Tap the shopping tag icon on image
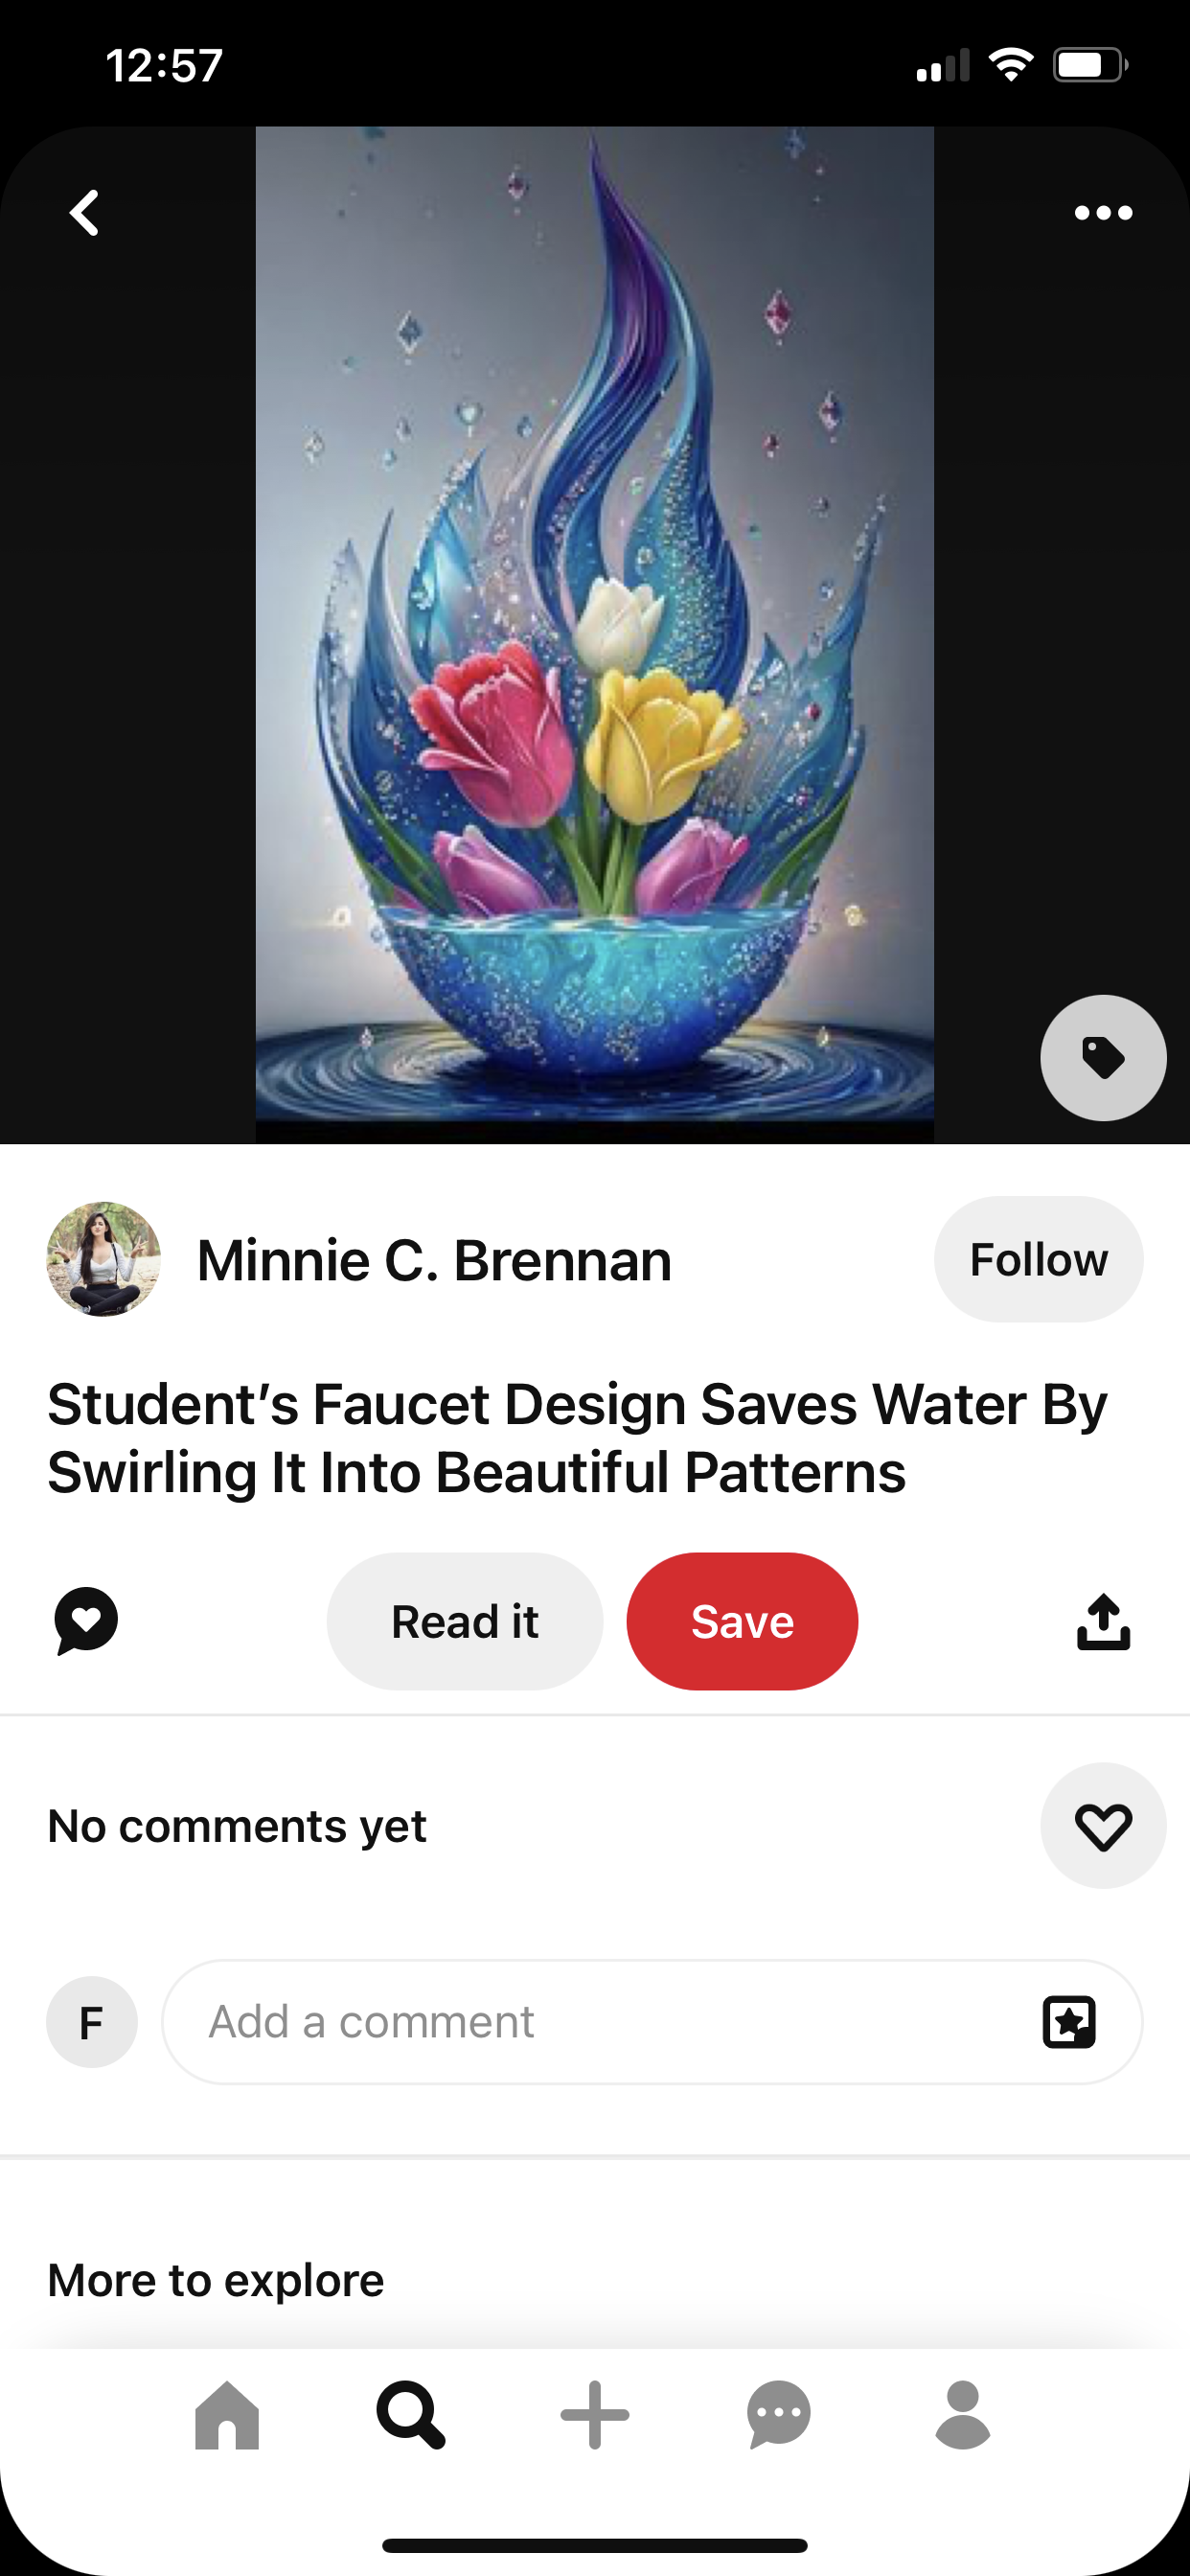 1103,1057
